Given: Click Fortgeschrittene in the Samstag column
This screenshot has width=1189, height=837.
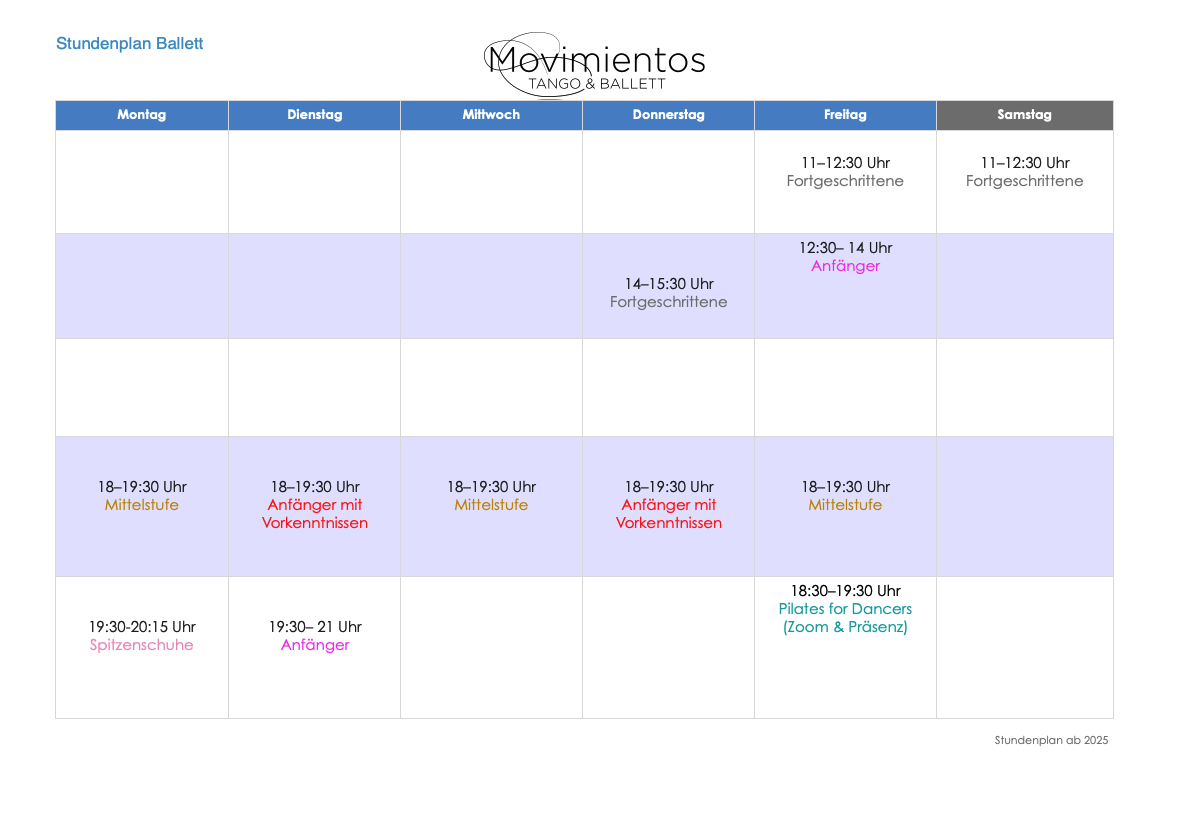Looking at the screenshot, I should (x=1024, y=181).
